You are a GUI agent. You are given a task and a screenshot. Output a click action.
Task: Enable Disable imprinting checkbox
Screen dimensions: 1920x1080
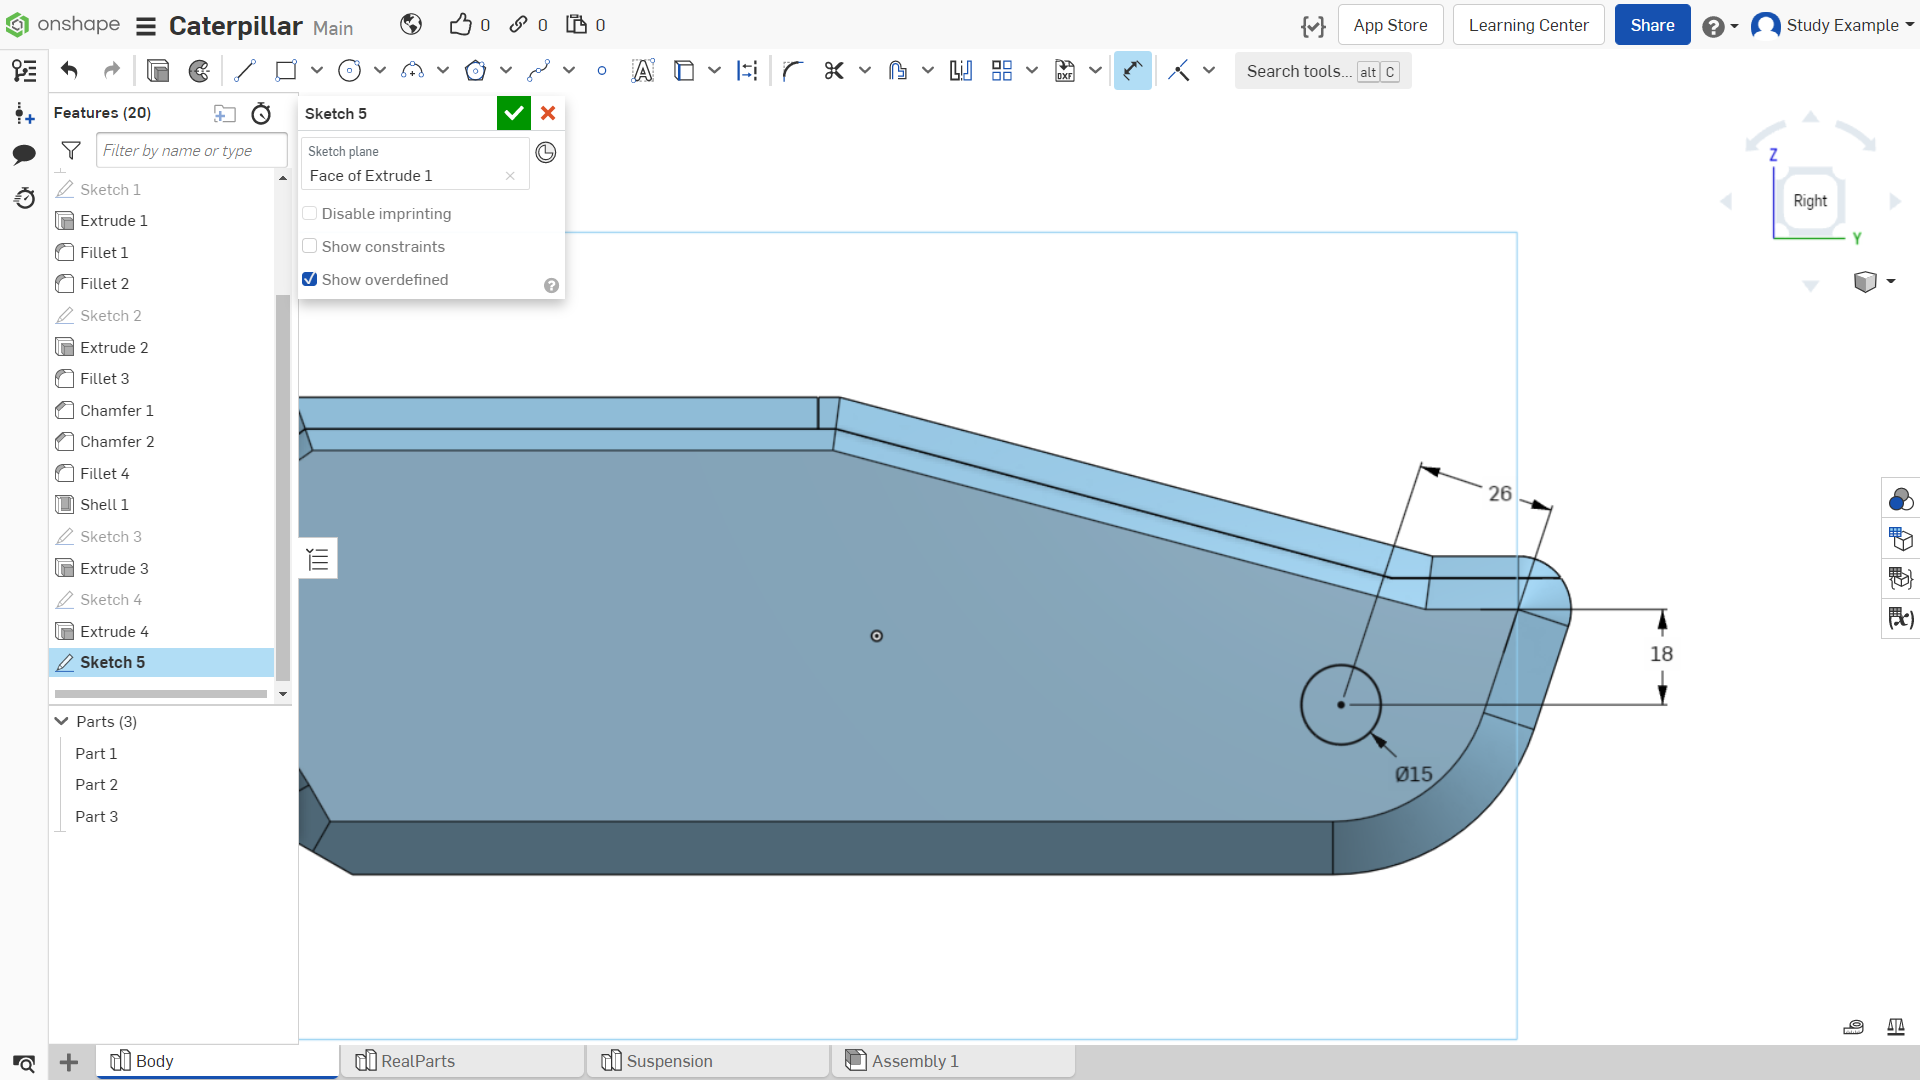pos(310,214)
